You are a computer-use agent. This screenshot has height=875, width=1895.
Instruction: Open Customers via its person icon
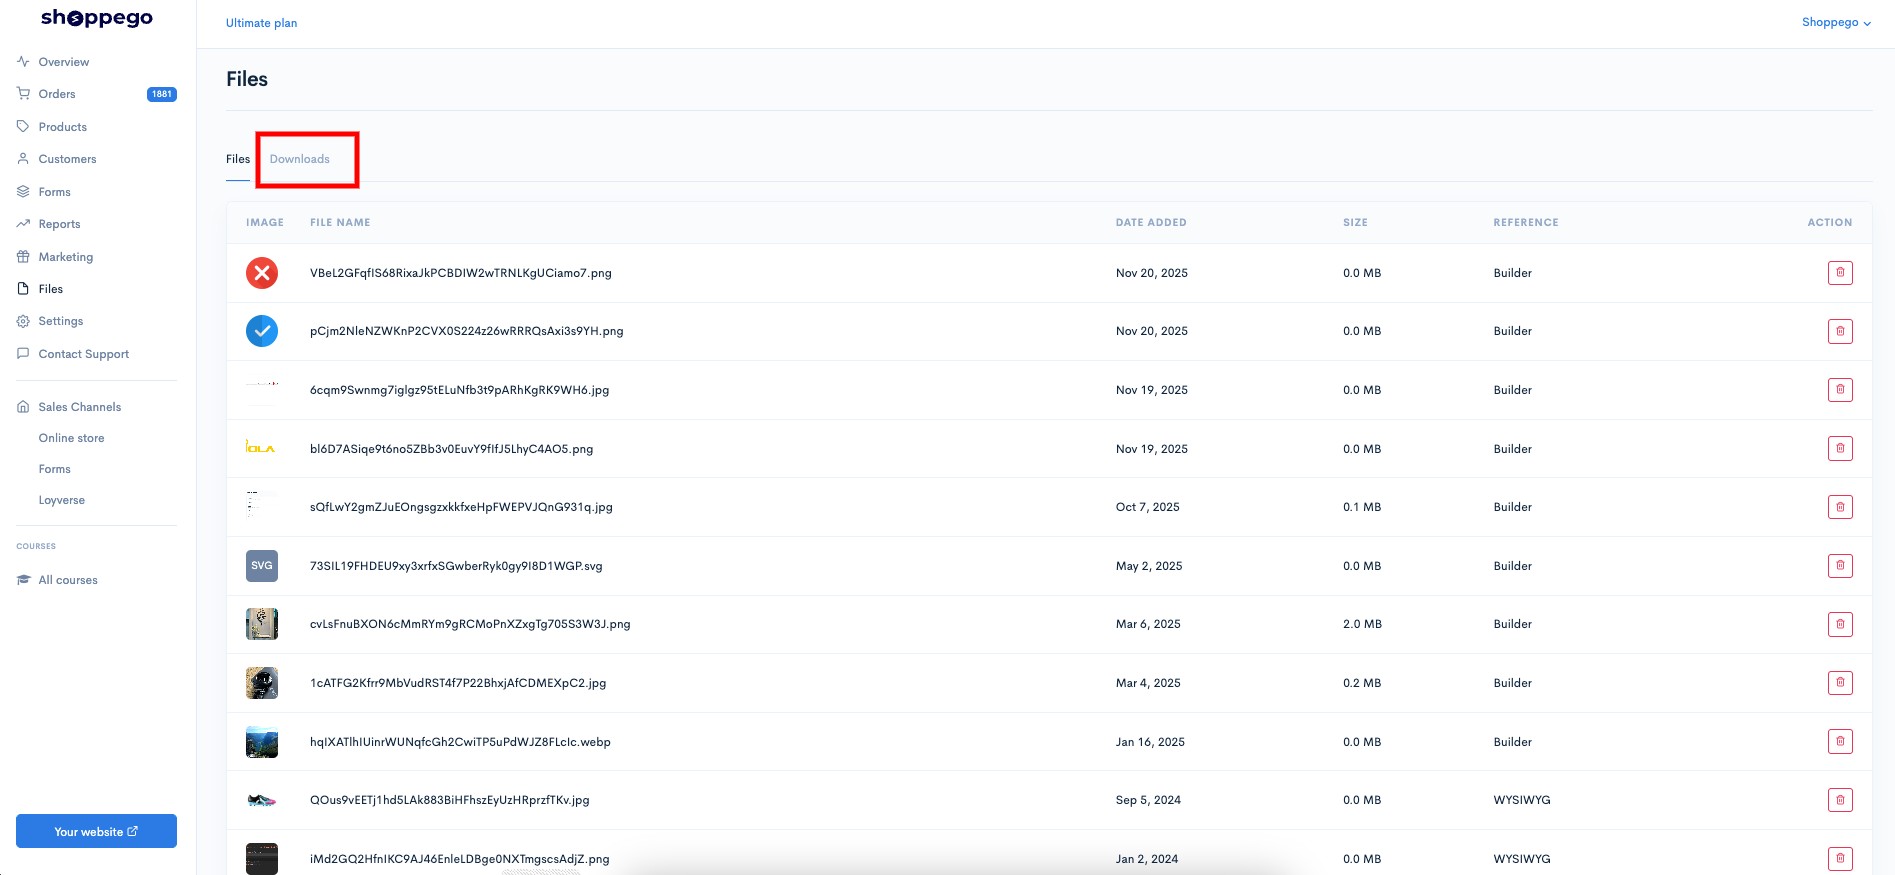[x=23, y=159]
